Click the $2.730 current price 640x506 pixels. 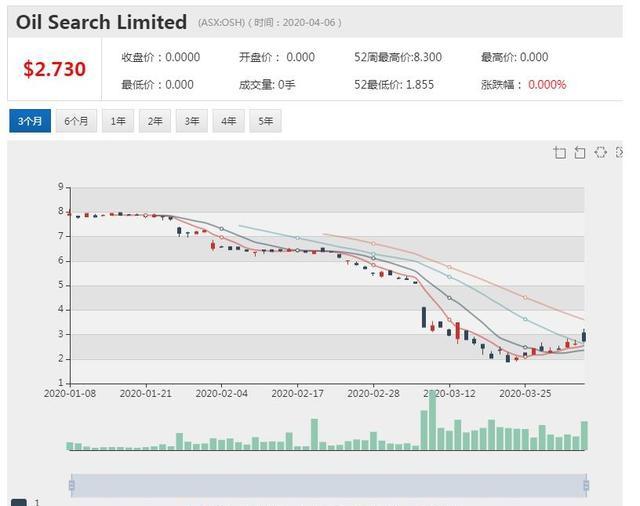(54, 69)
